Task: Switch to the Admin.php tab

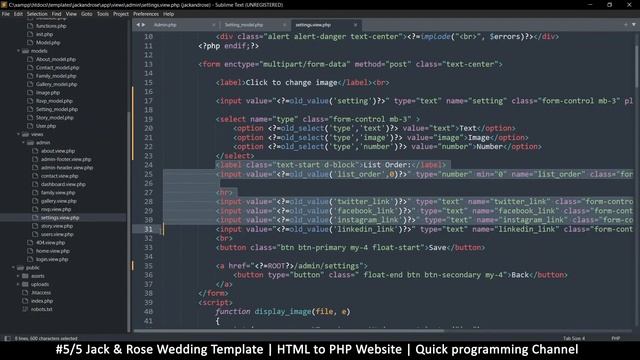Action: pos(165,25)
